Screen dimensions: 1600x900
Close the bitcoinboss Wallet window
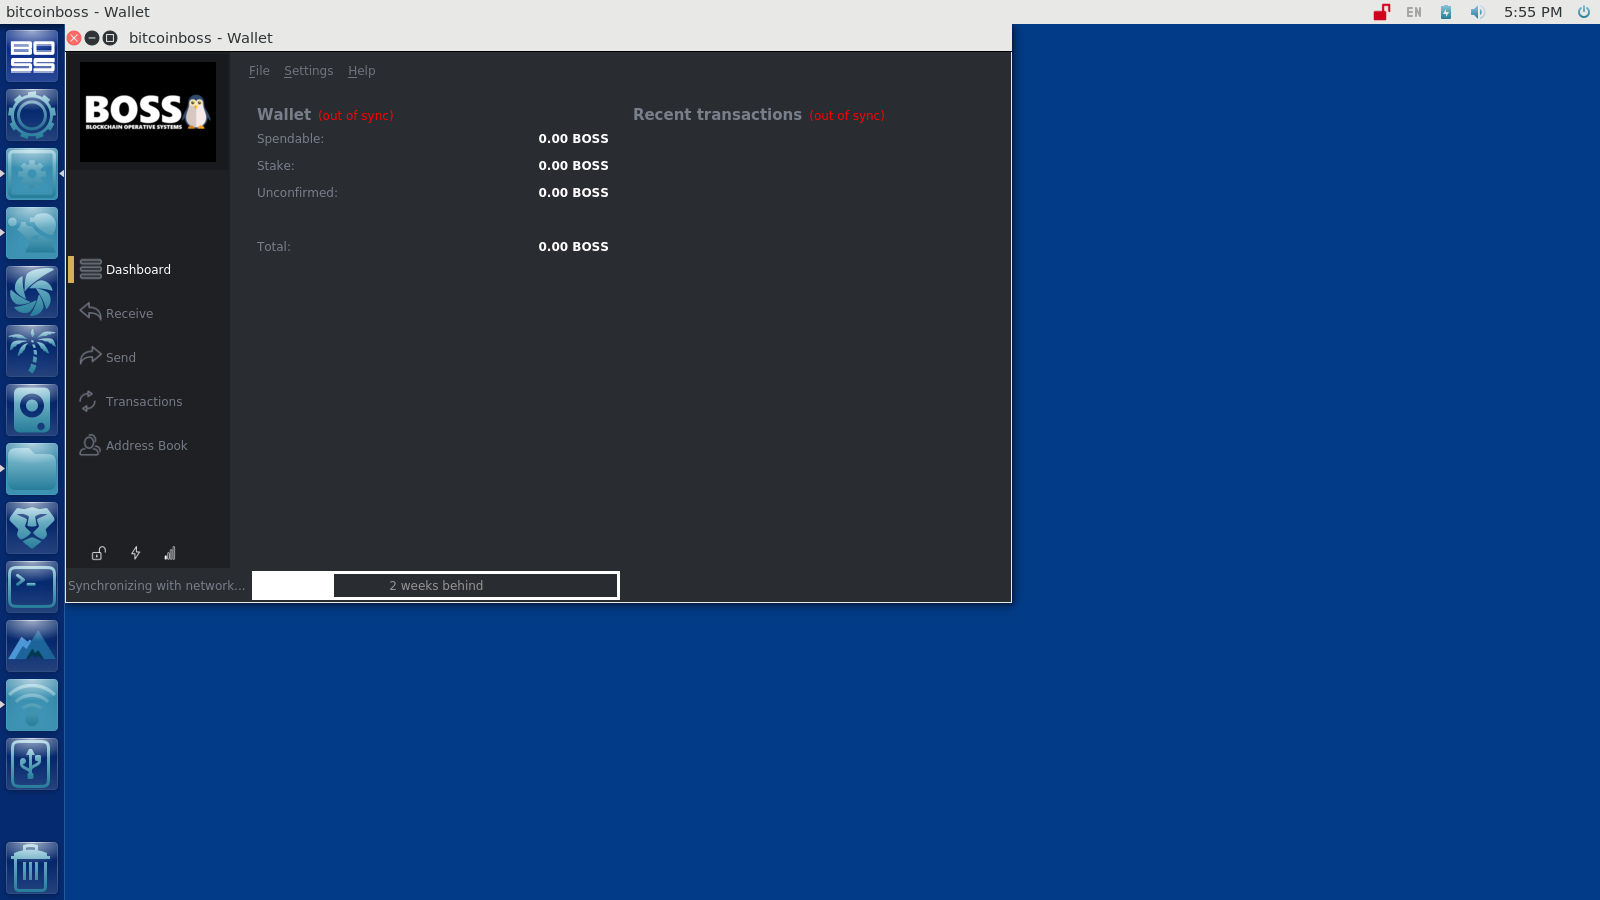(x=74, y=38)
